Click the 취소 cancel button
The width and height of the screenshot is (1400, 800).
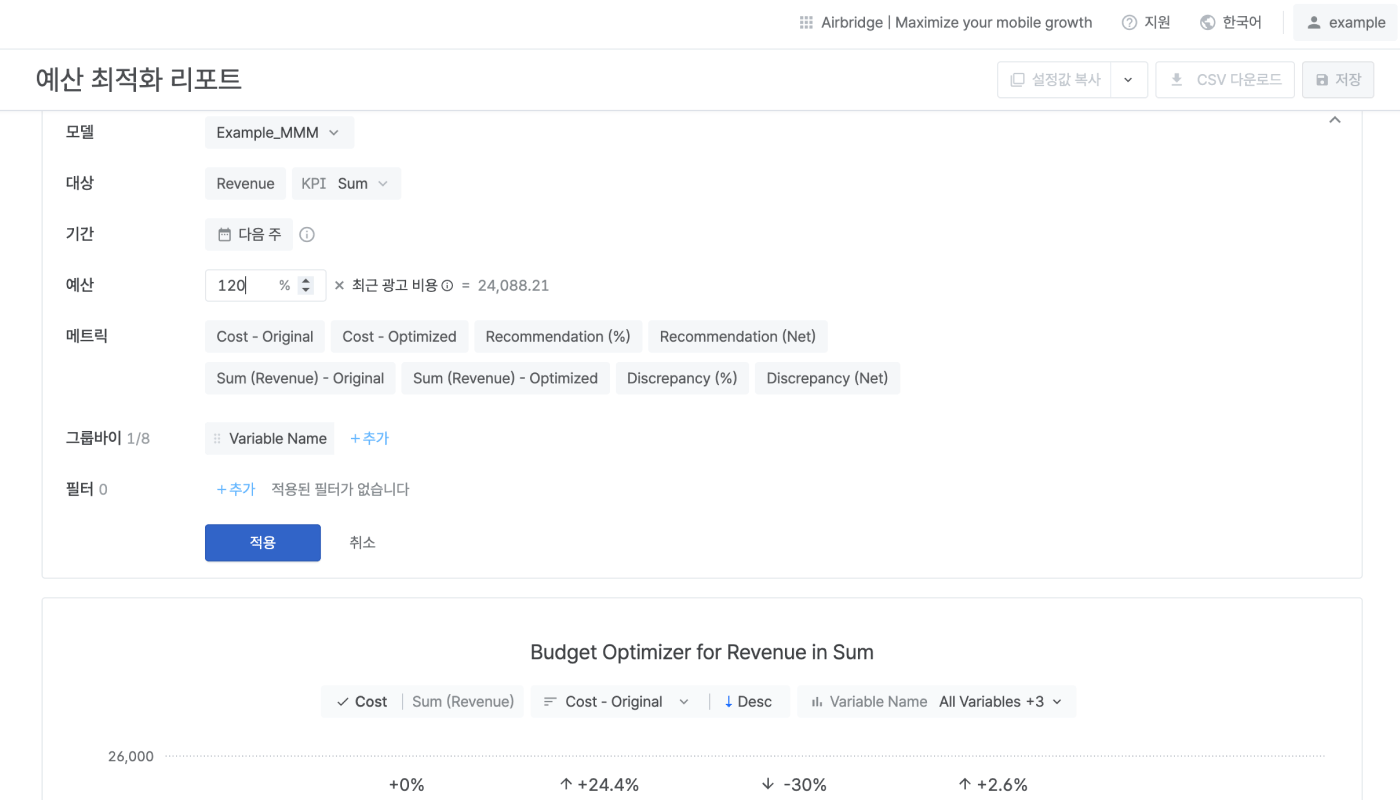362,543
